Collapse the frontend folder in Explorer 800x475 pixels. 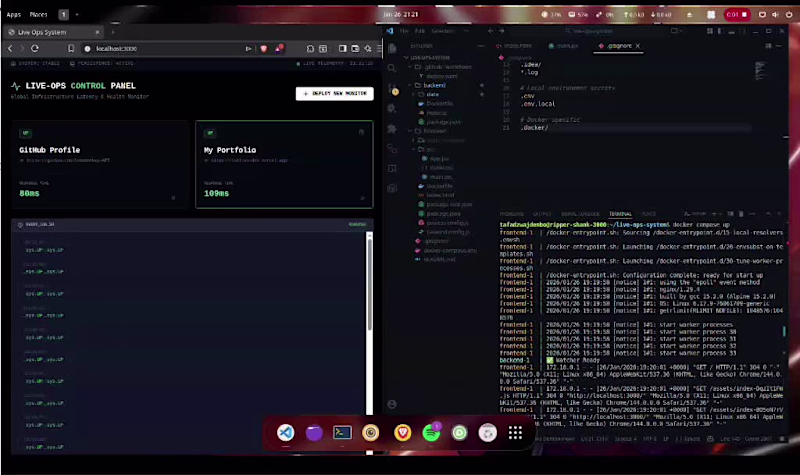435,131
